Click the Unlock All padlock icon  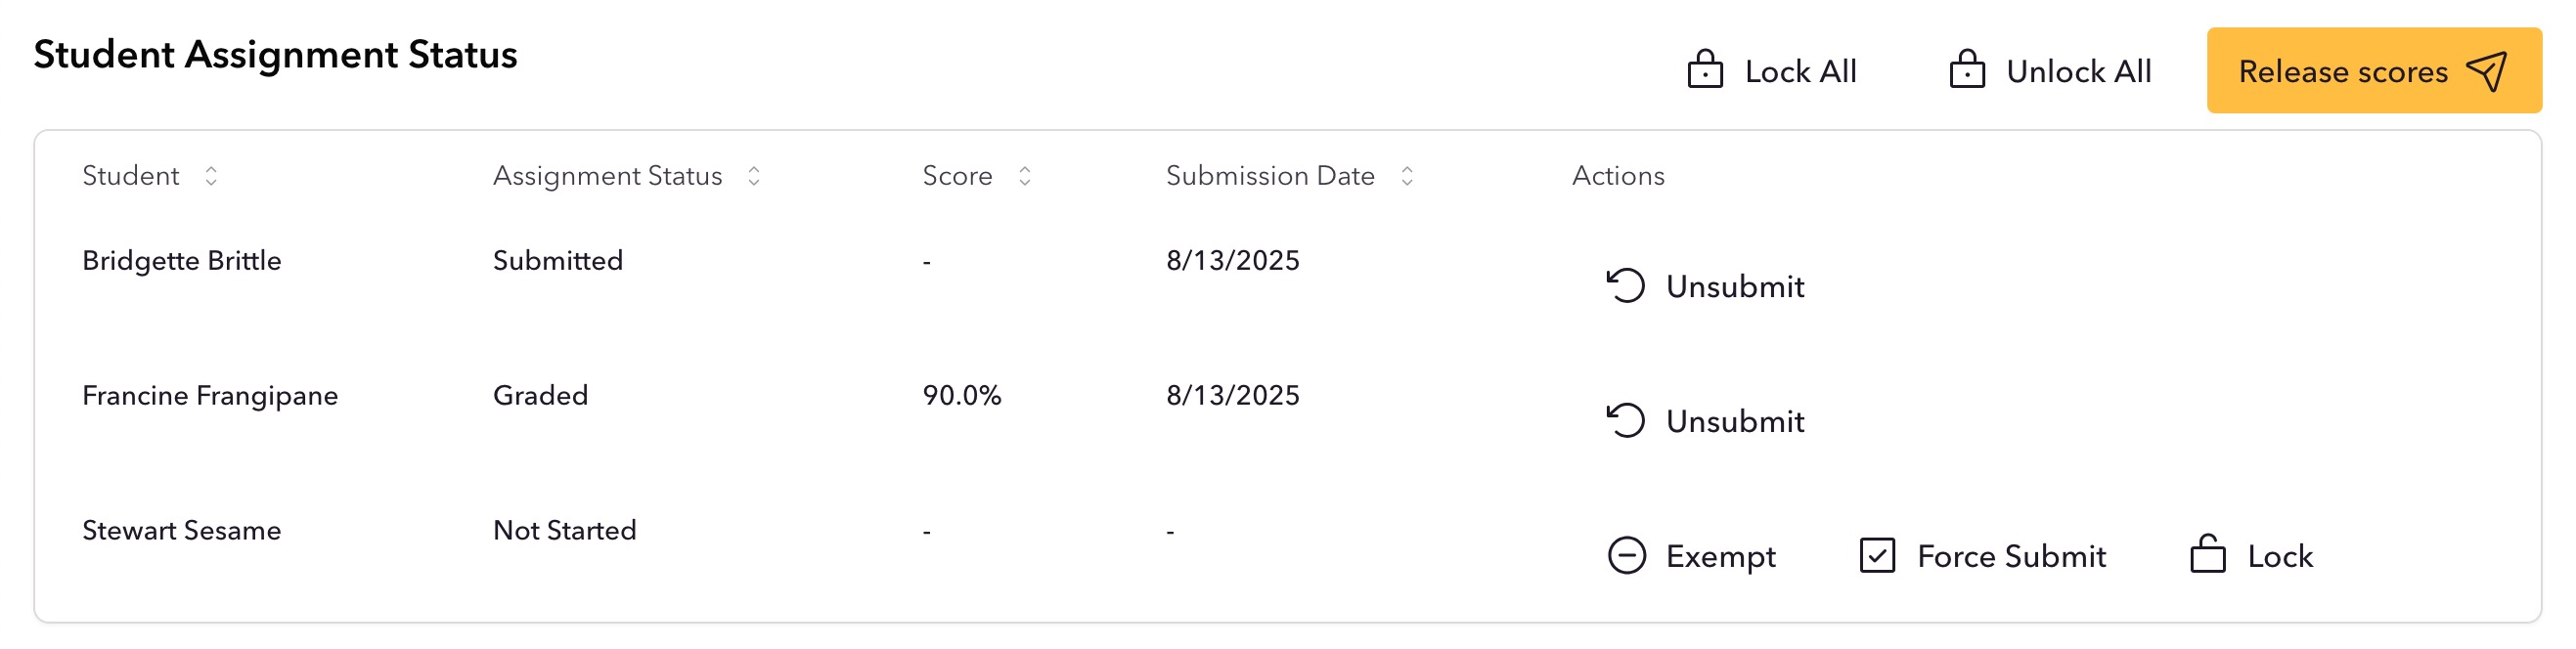pyautogui.click(x=1967, y=70)
